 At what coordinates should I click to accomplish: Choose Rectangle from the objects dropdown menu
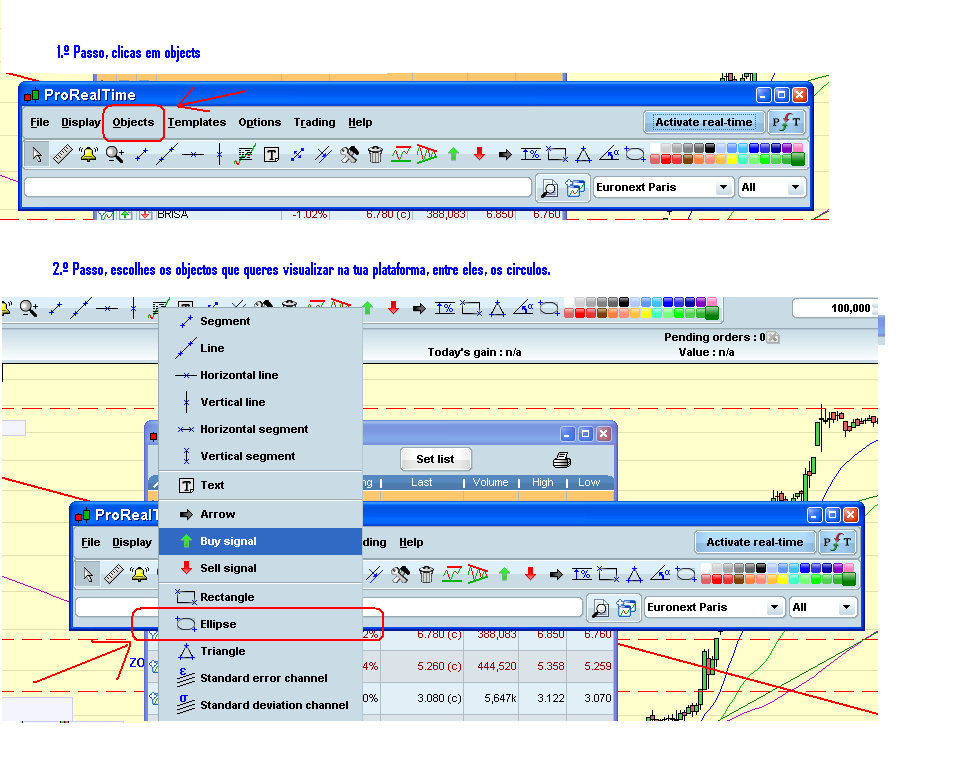(x=260, y=597)
